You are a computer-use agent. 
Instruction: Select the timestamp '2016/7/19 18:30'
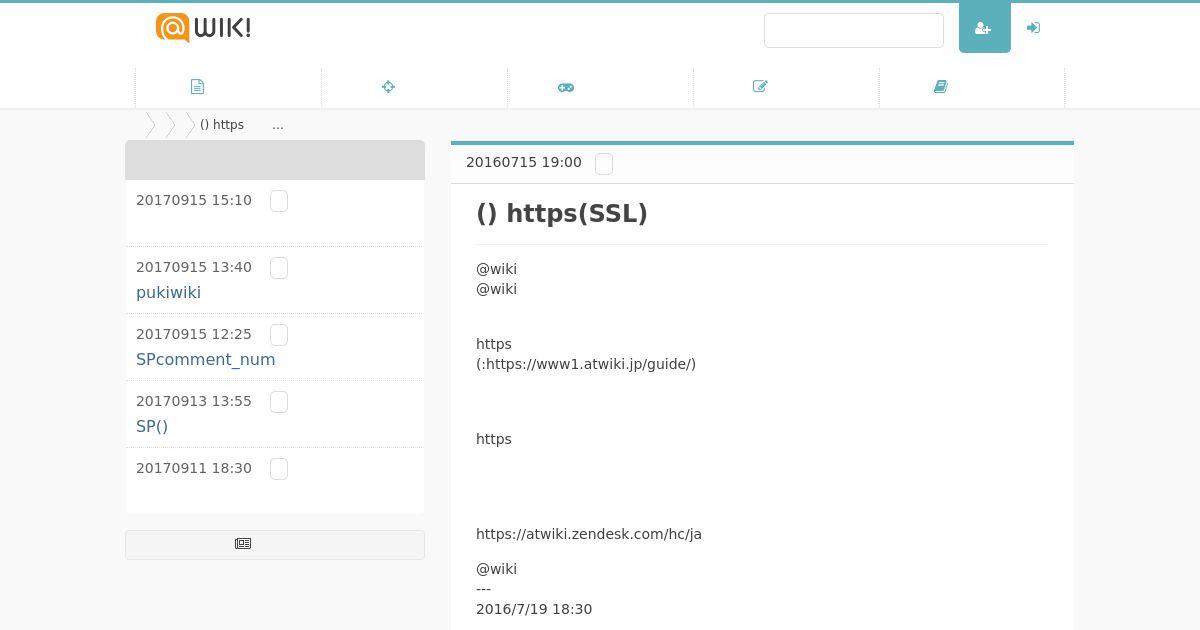[x=534, y=609]
